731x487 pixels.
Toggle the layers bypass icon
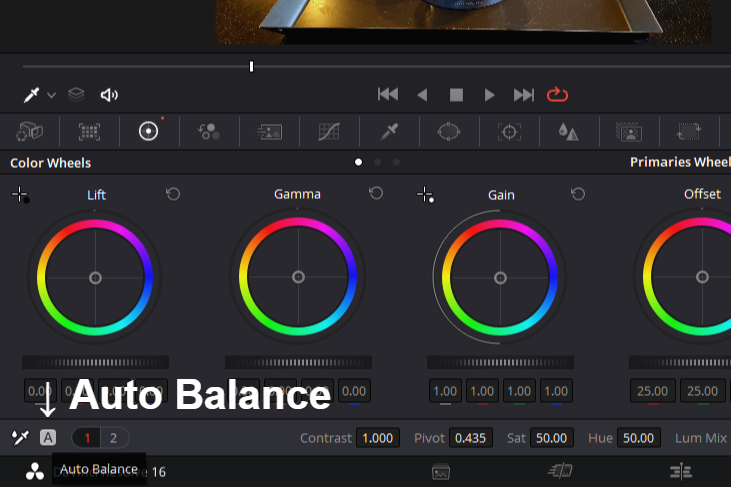(76, 95)
